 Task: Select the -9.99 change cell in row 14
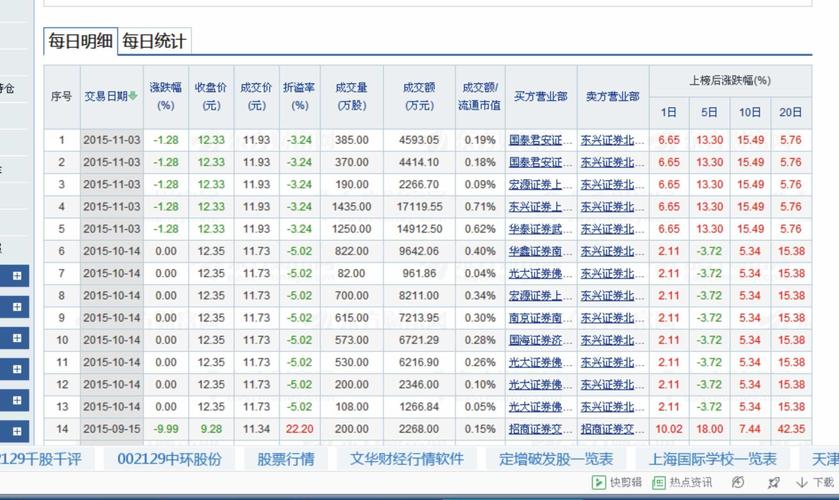(166, 429)
